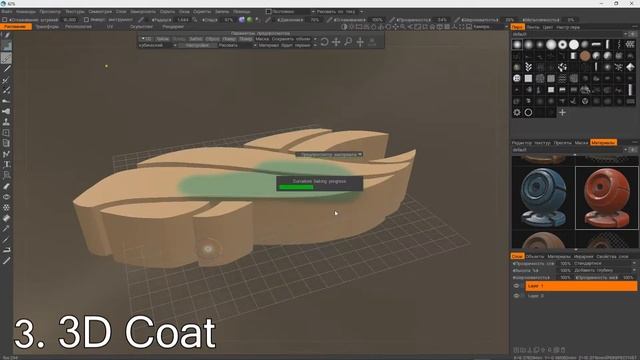Image resolution: width=640 pixels, height=360 pixels.
Task: Open the depth blend dropdown Добавить глубину
Action: pos(605,270)
